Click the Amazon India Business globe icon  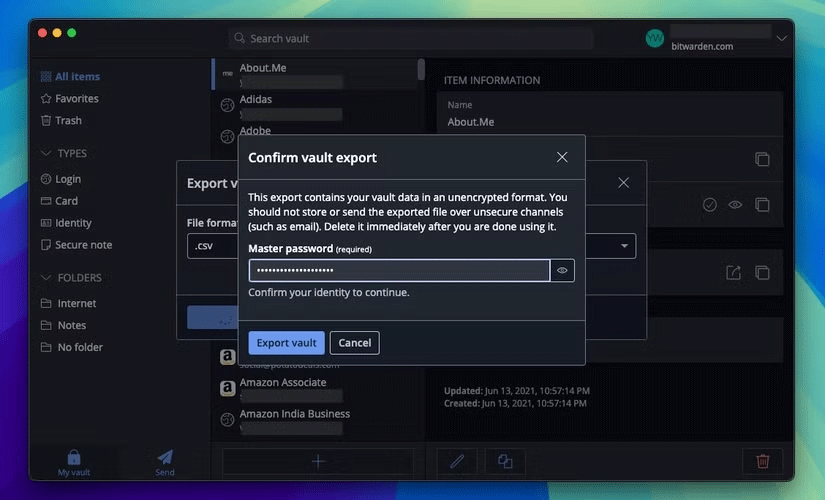(x=227, y=419)
